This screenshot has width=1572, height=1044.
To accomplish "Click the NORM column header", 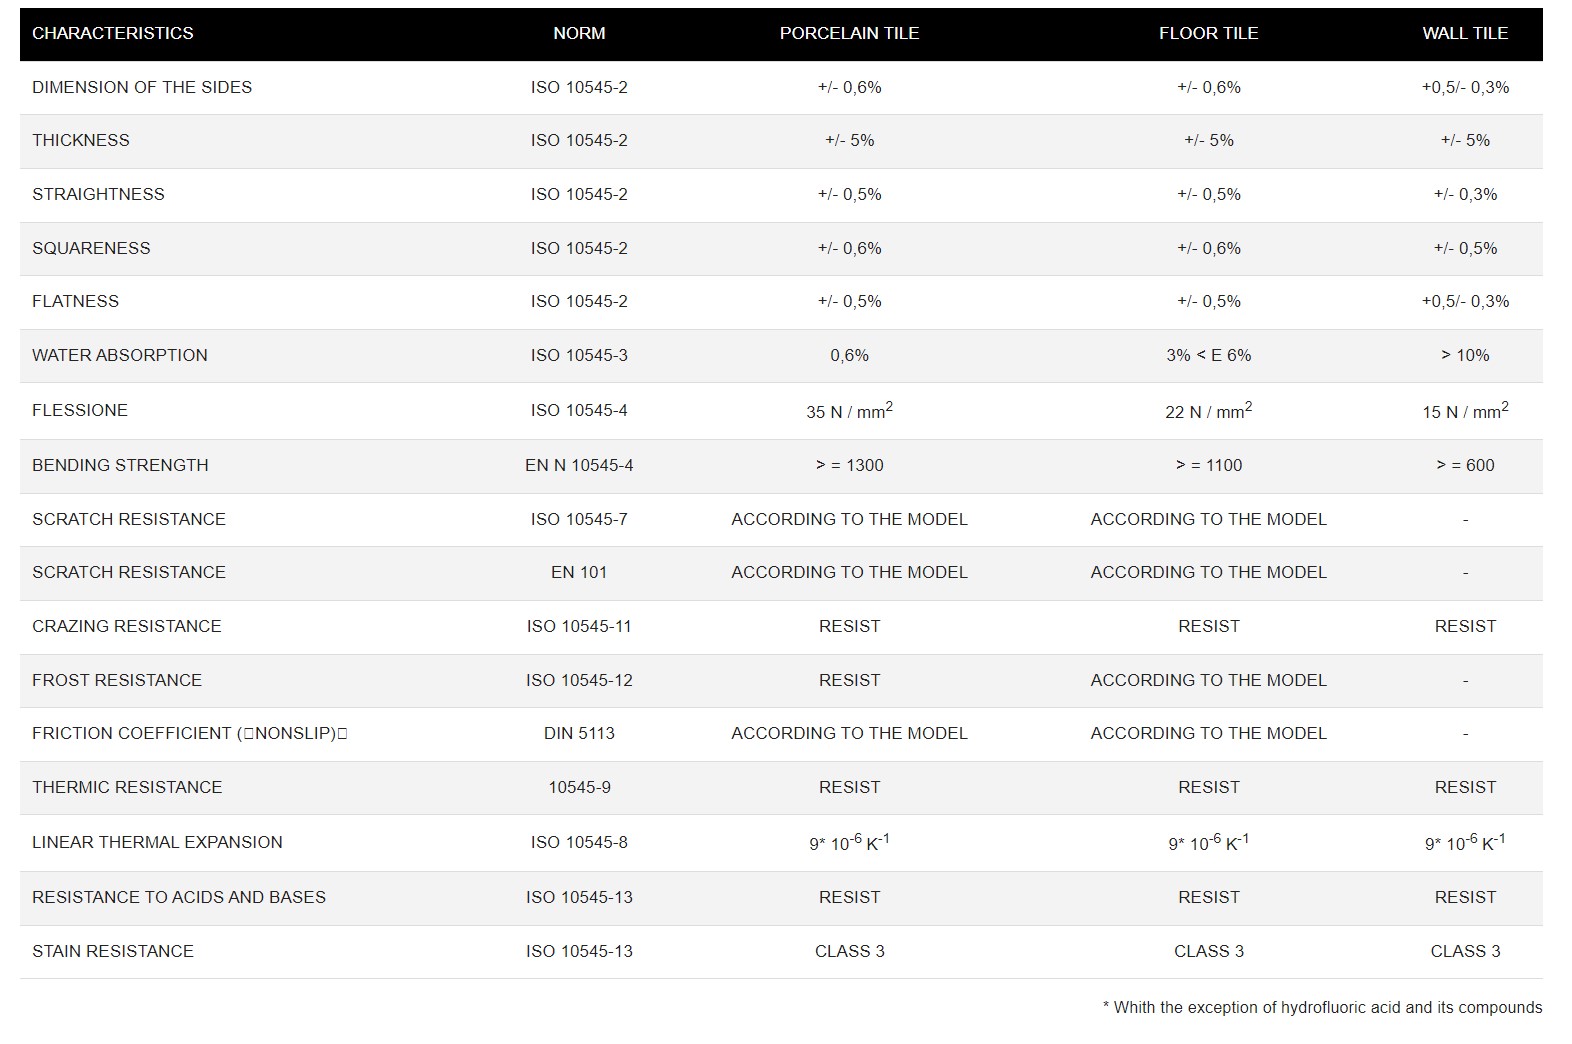I will pos(579,33).
